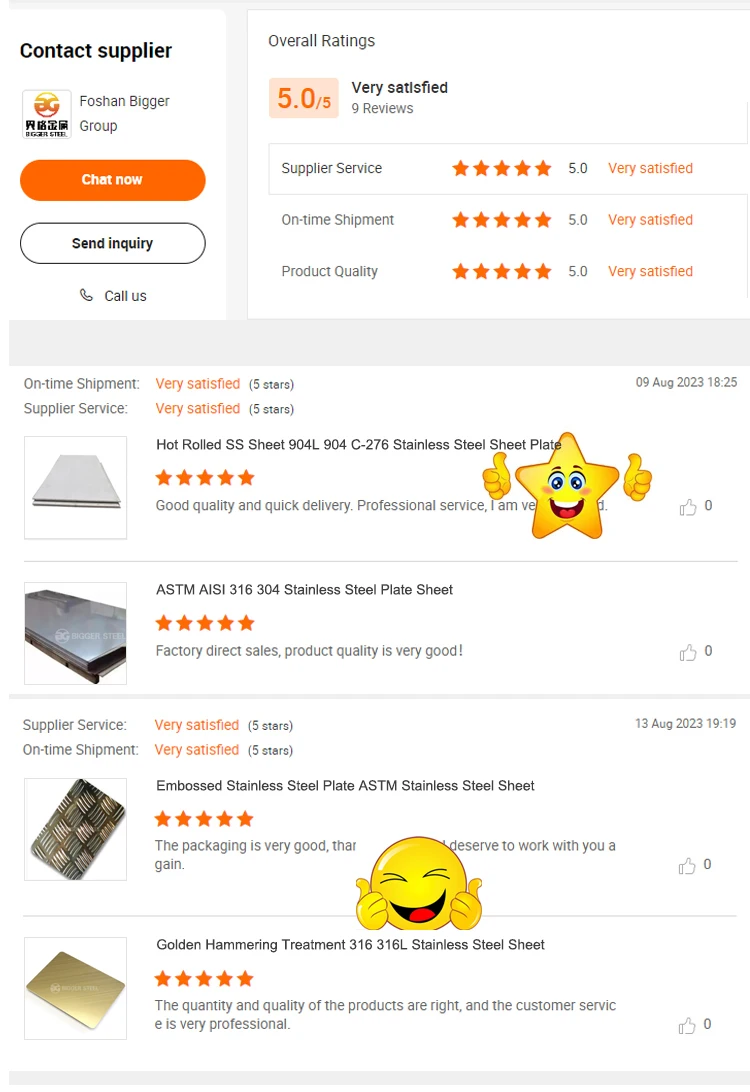The width and height of the screenshot is (750, 1092).
Task: Click the Send inquiry button
Action: coord(113,243)
